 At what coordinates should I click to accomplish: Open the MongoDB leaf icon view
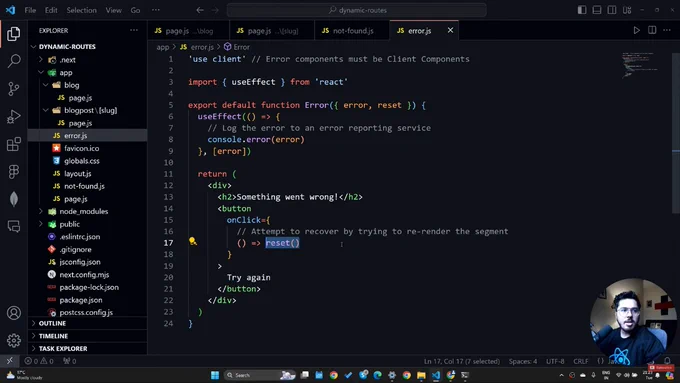coord(13,199)
